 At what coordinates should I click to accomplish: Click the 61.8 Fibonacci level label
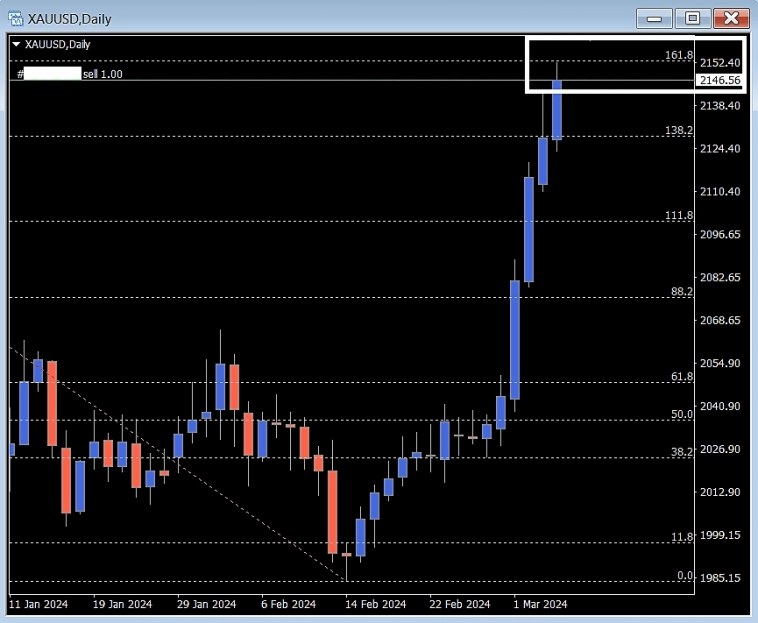point(682,376)
